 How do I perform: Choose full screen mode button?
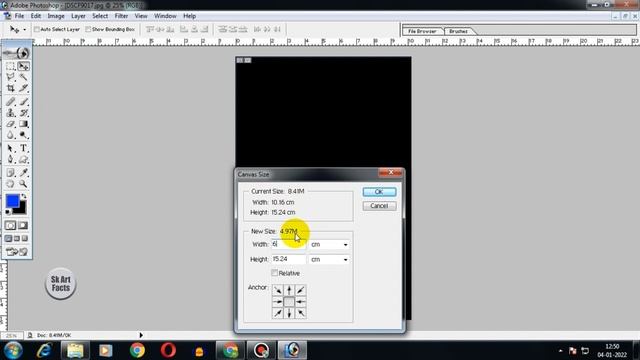[25, 238]
